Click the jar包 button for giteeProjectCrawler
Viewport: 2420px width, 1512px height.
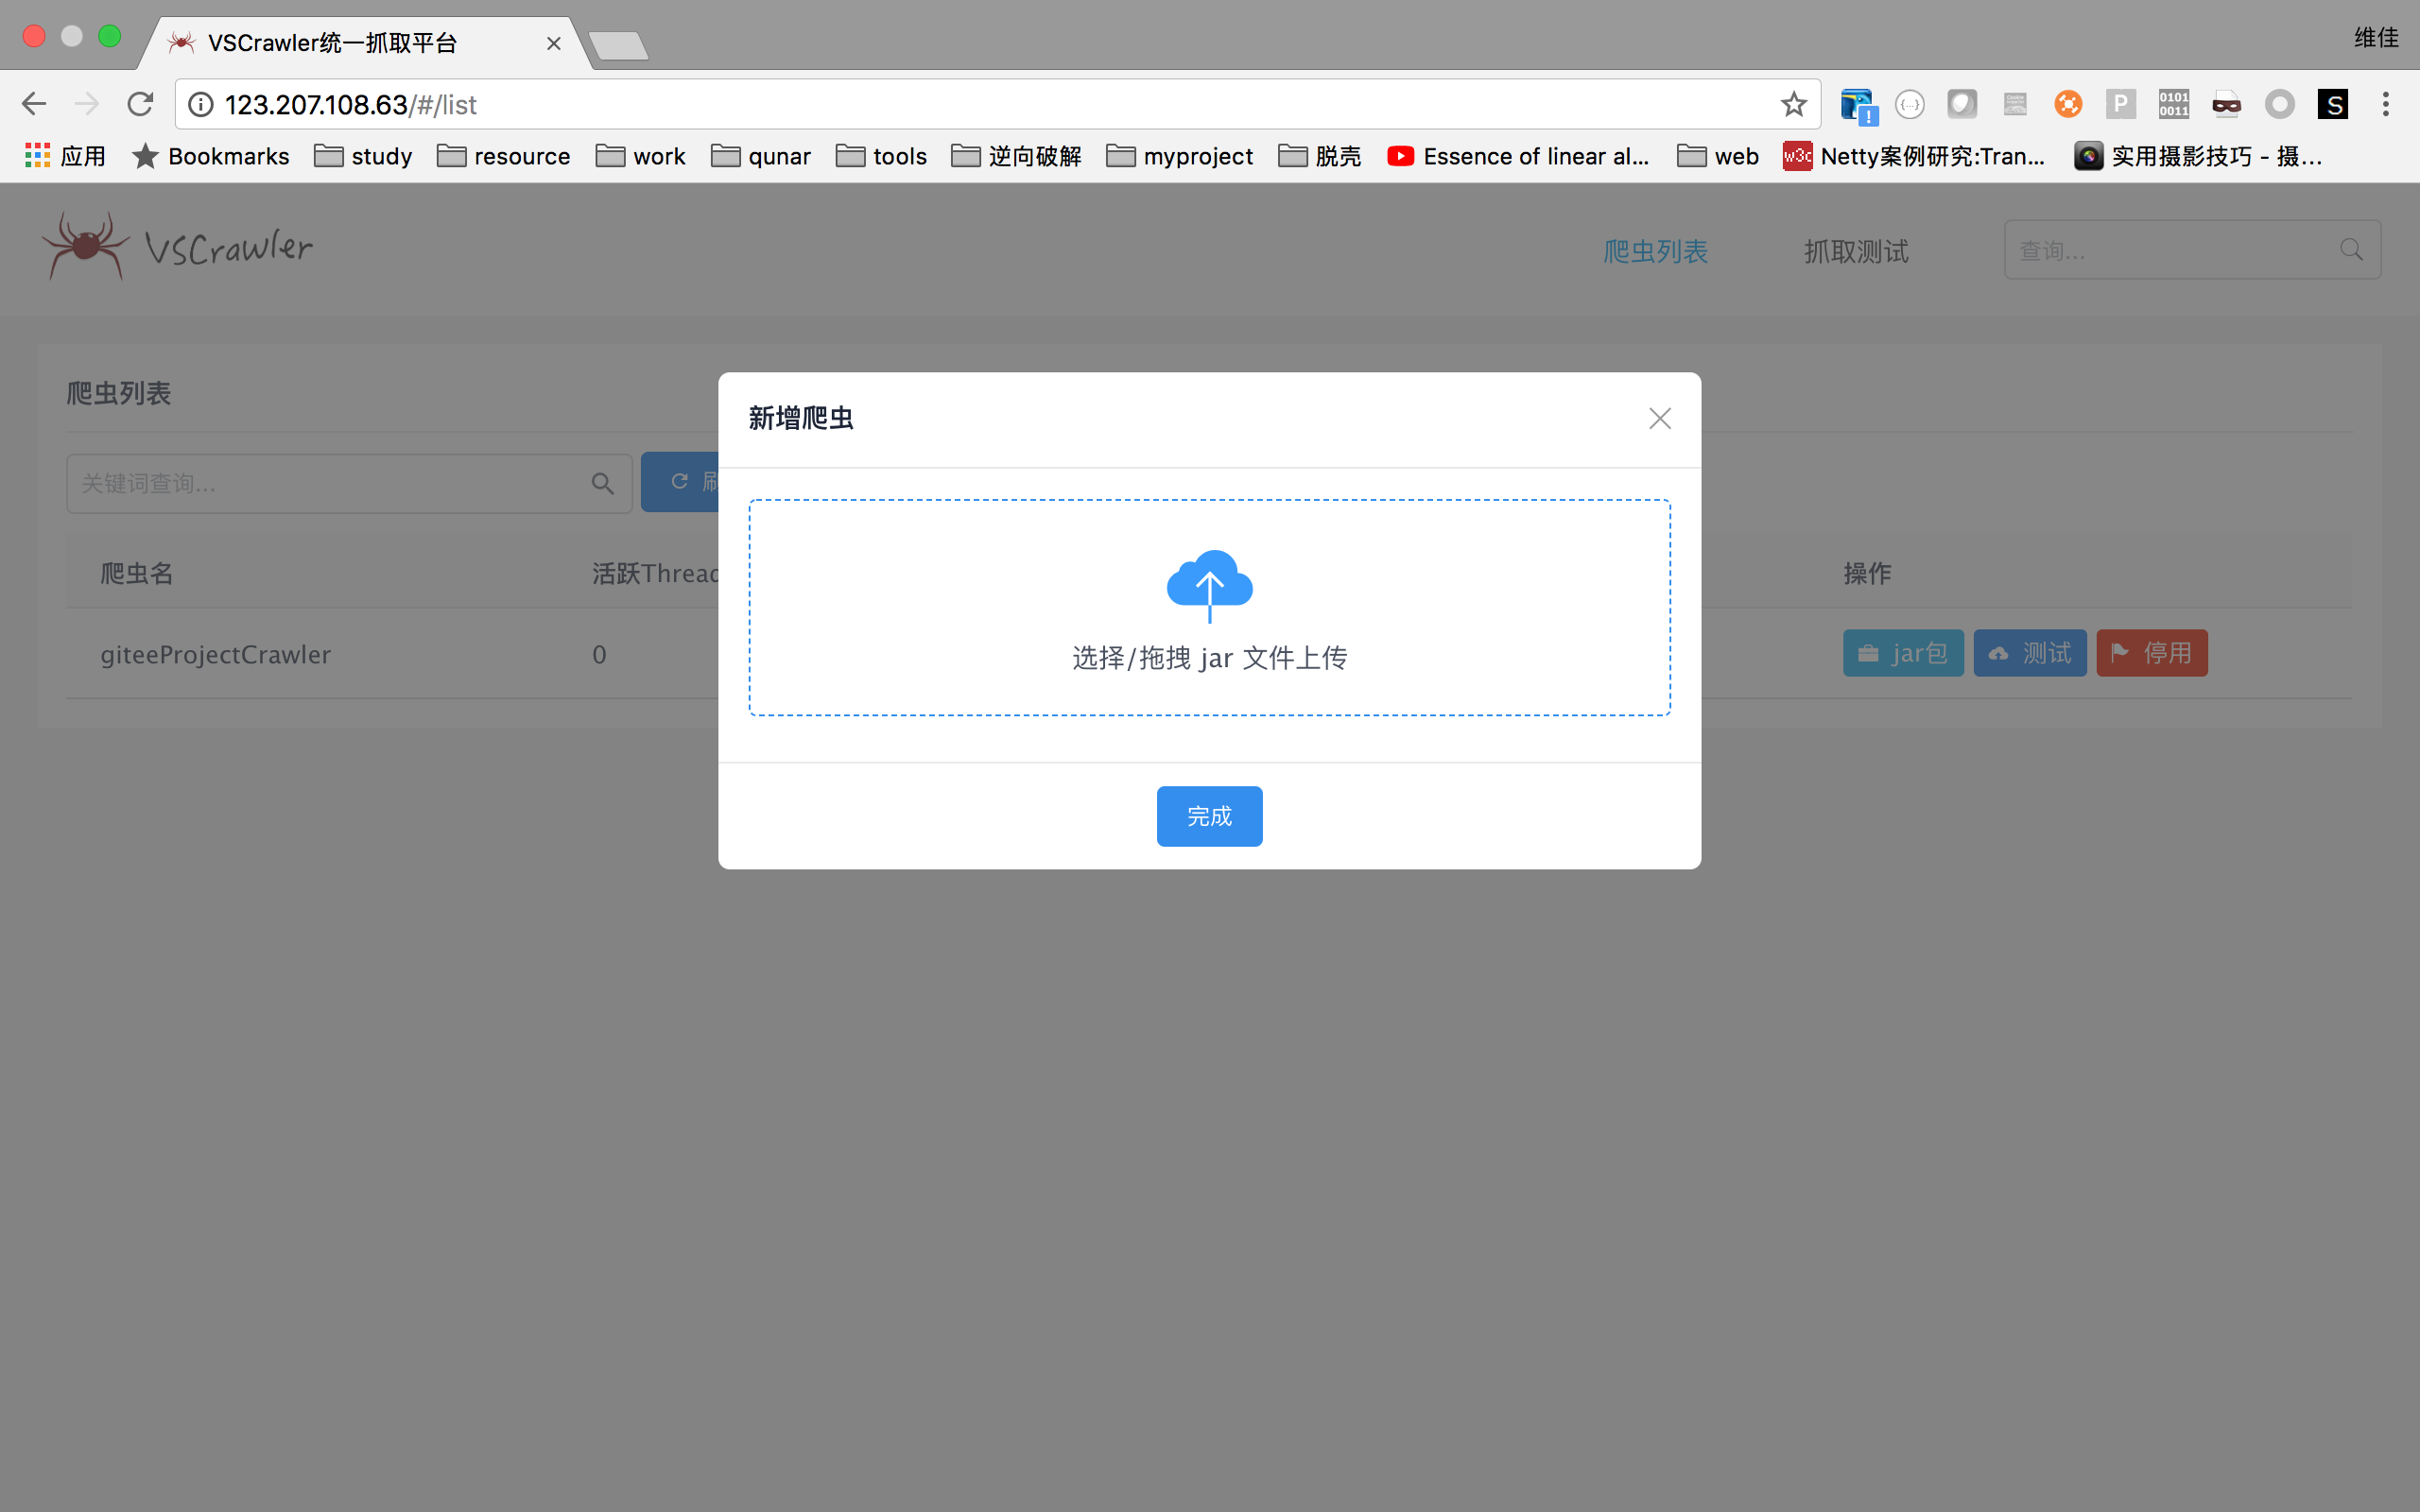(1902, 653)
